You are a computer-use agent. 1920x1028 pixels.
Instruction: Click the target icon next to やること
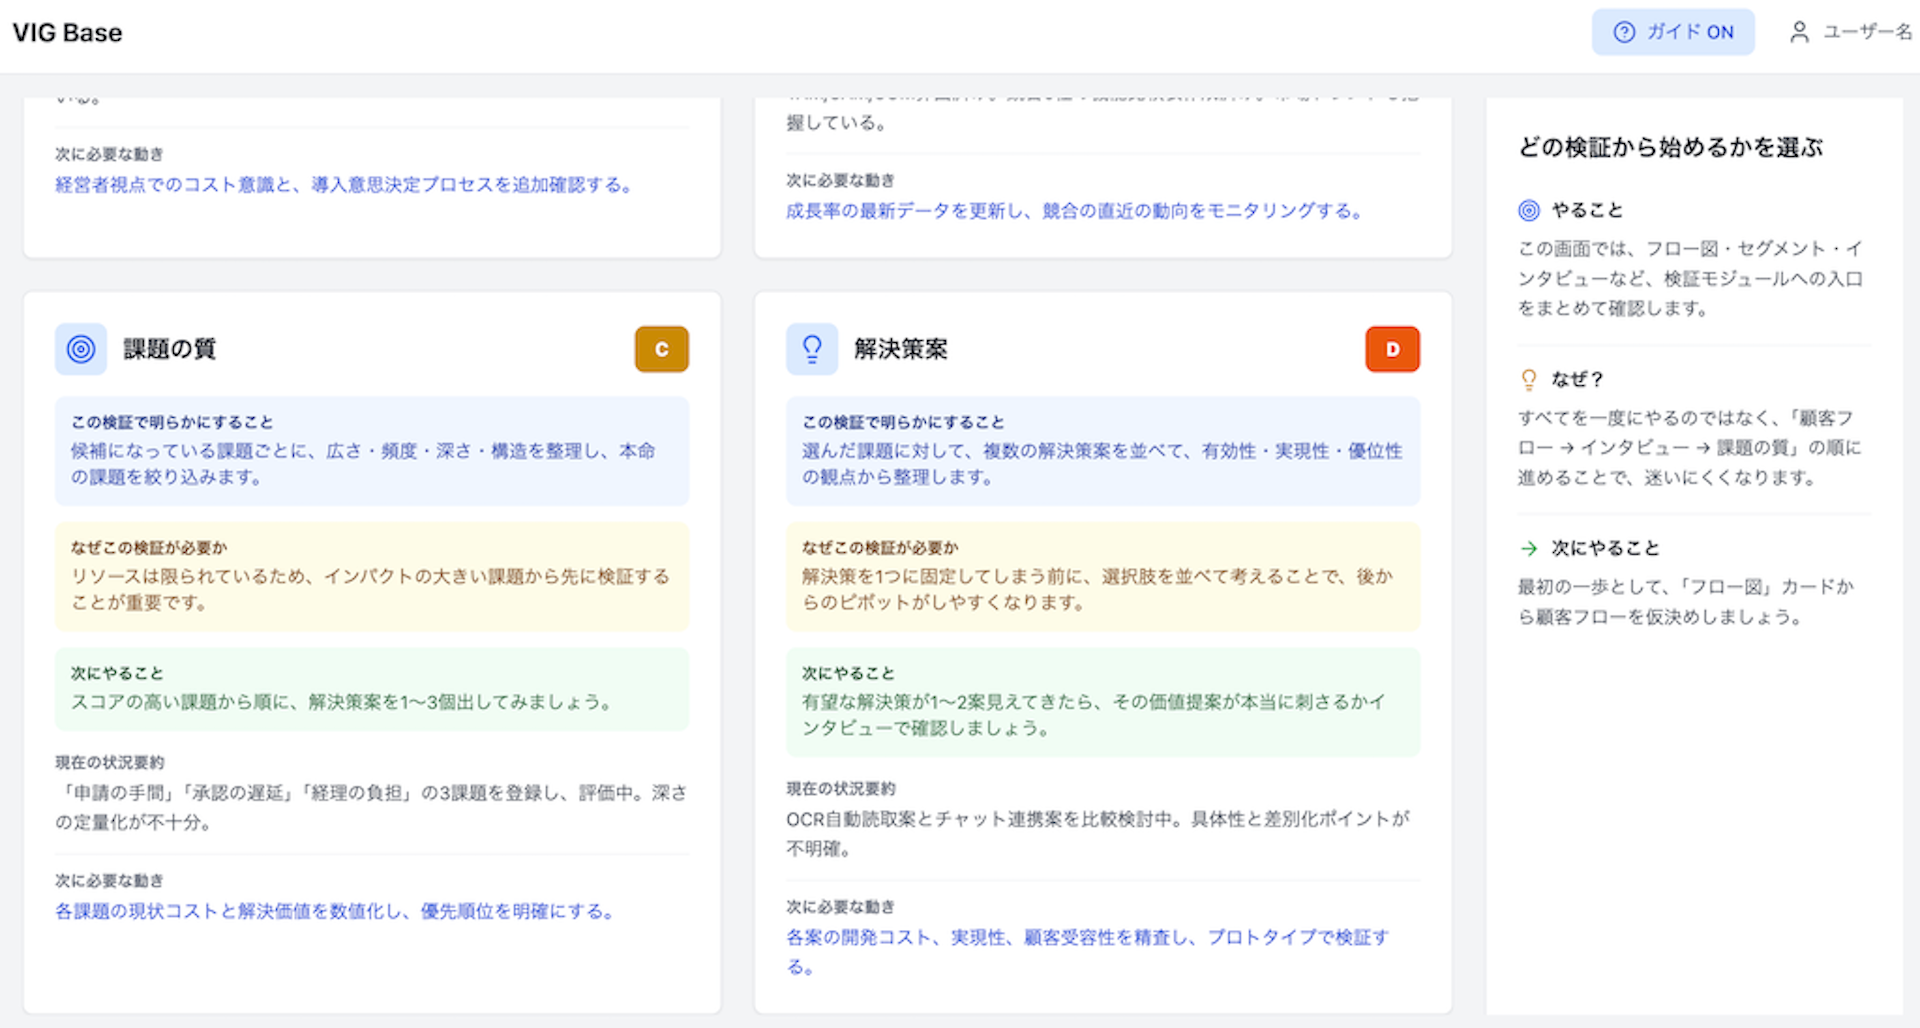[x=1529, y=210]
